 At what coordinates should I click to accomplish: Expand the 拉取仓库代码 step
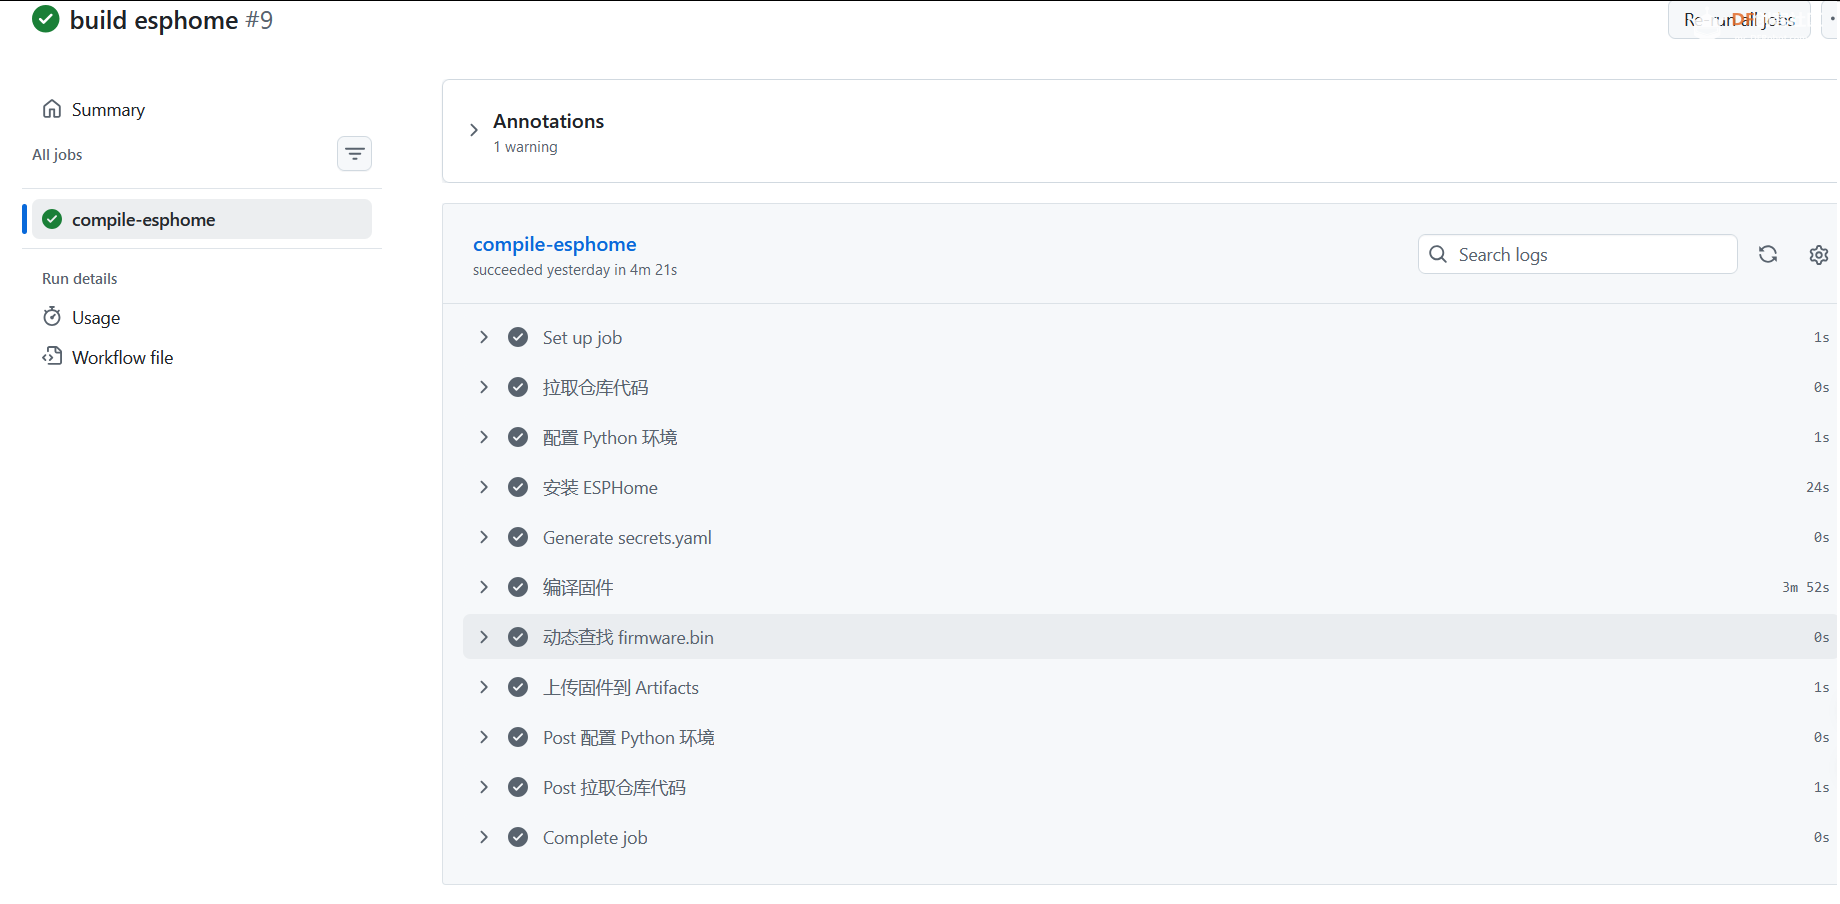tap(484, 387)
